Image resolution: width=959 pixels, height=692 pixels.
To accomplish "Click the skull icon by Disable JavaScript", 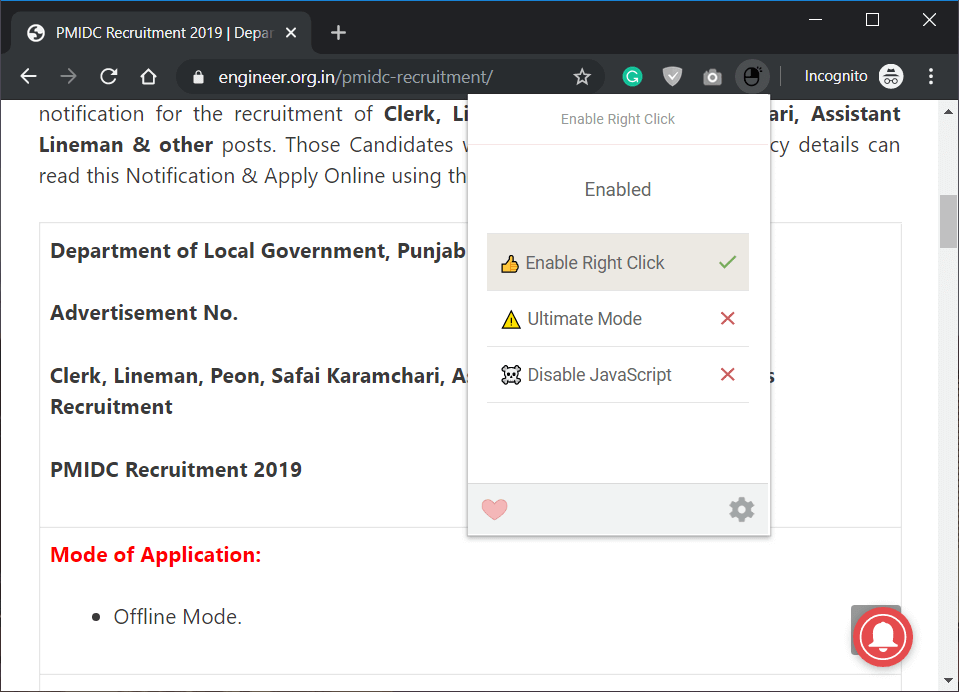I will pos(511,374).
